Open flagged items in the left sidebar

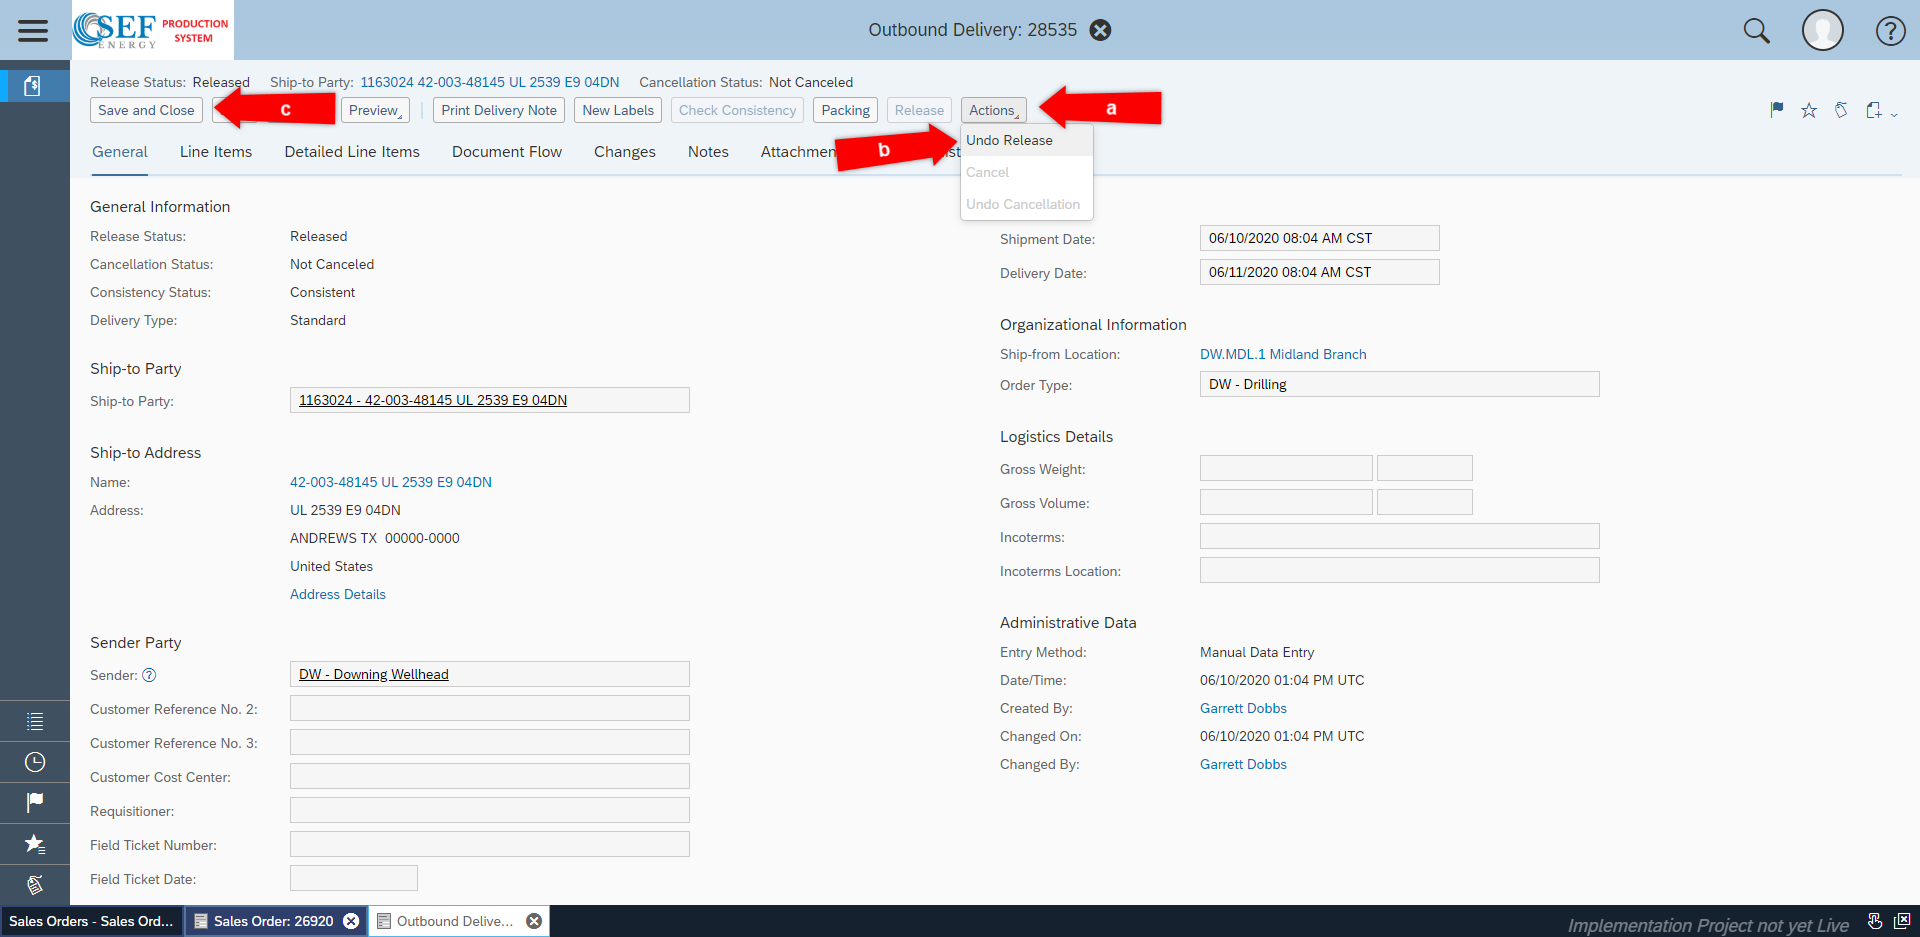(35, 803)
